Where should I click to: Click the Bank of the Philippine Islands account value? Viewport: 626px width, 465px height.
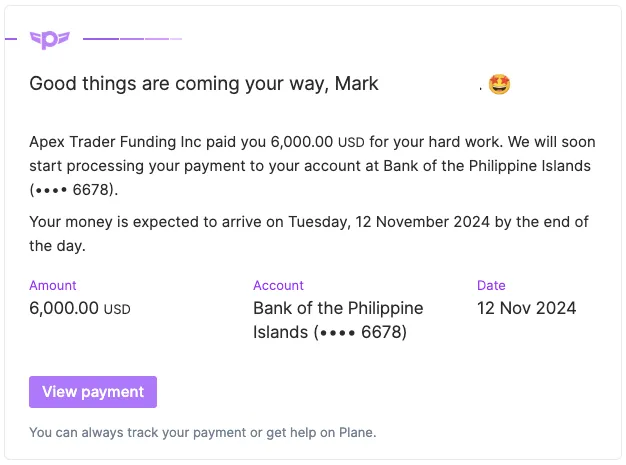[x=338, y=320]
